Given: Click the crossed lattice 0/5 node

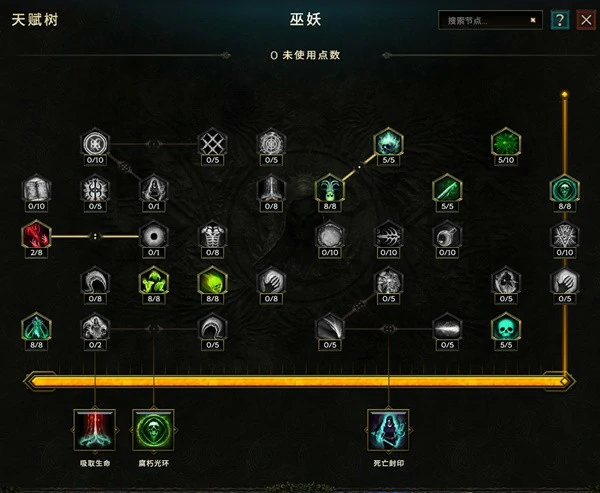Looking at the screenshot, I should coord(212,143).
